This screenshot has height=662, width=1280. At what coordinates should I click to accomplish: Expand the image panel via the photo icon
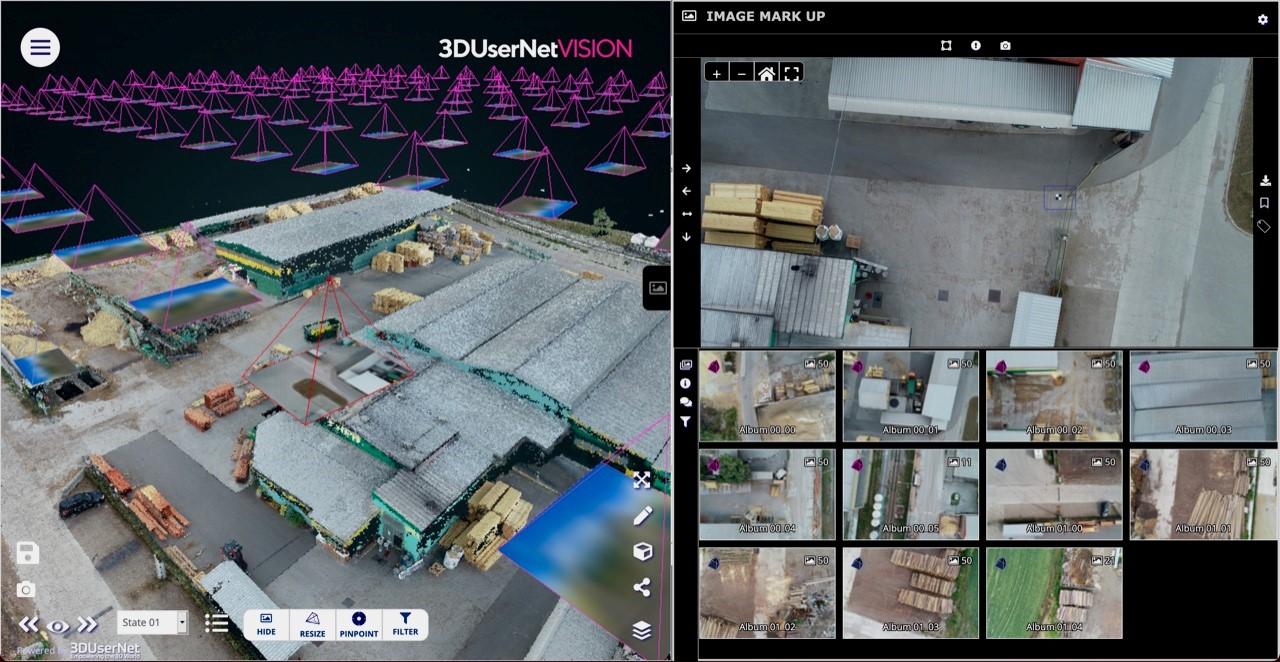tap(657, 287)
